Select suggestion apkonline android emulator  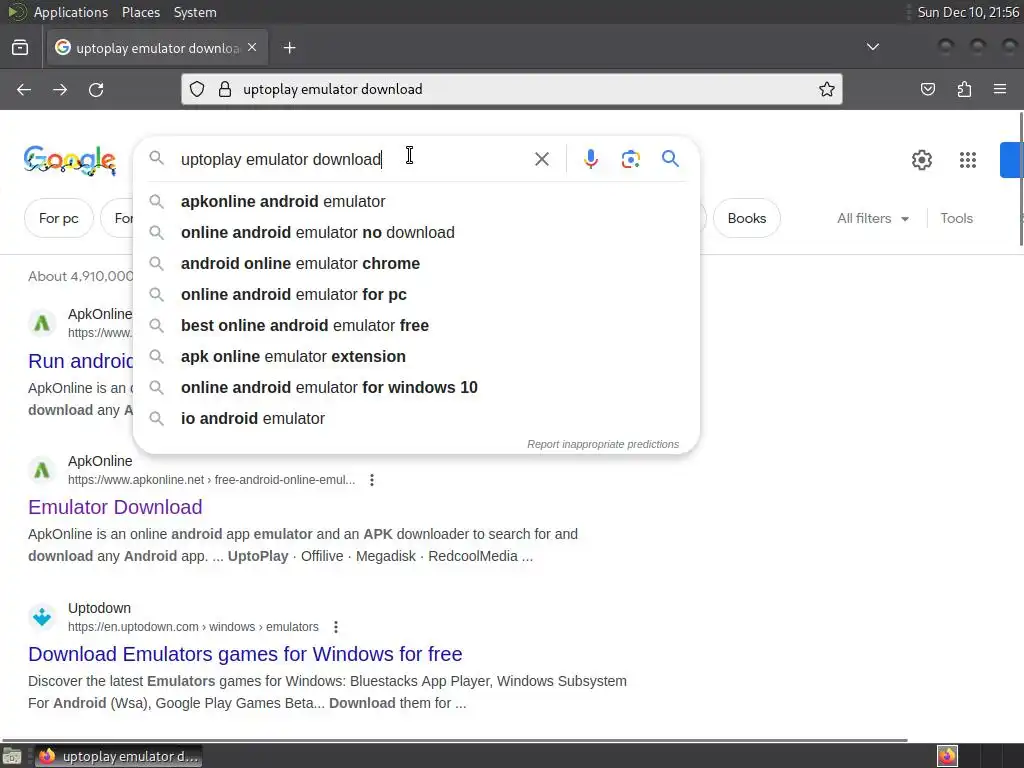pos(417,201)
